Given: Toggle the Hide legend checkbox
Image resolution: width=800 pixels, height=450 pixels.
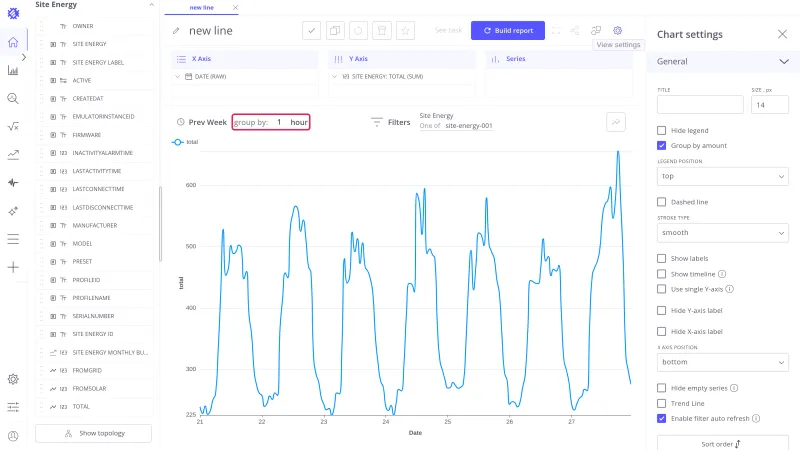Looking at the screenshot, I should tap(662, 131).
